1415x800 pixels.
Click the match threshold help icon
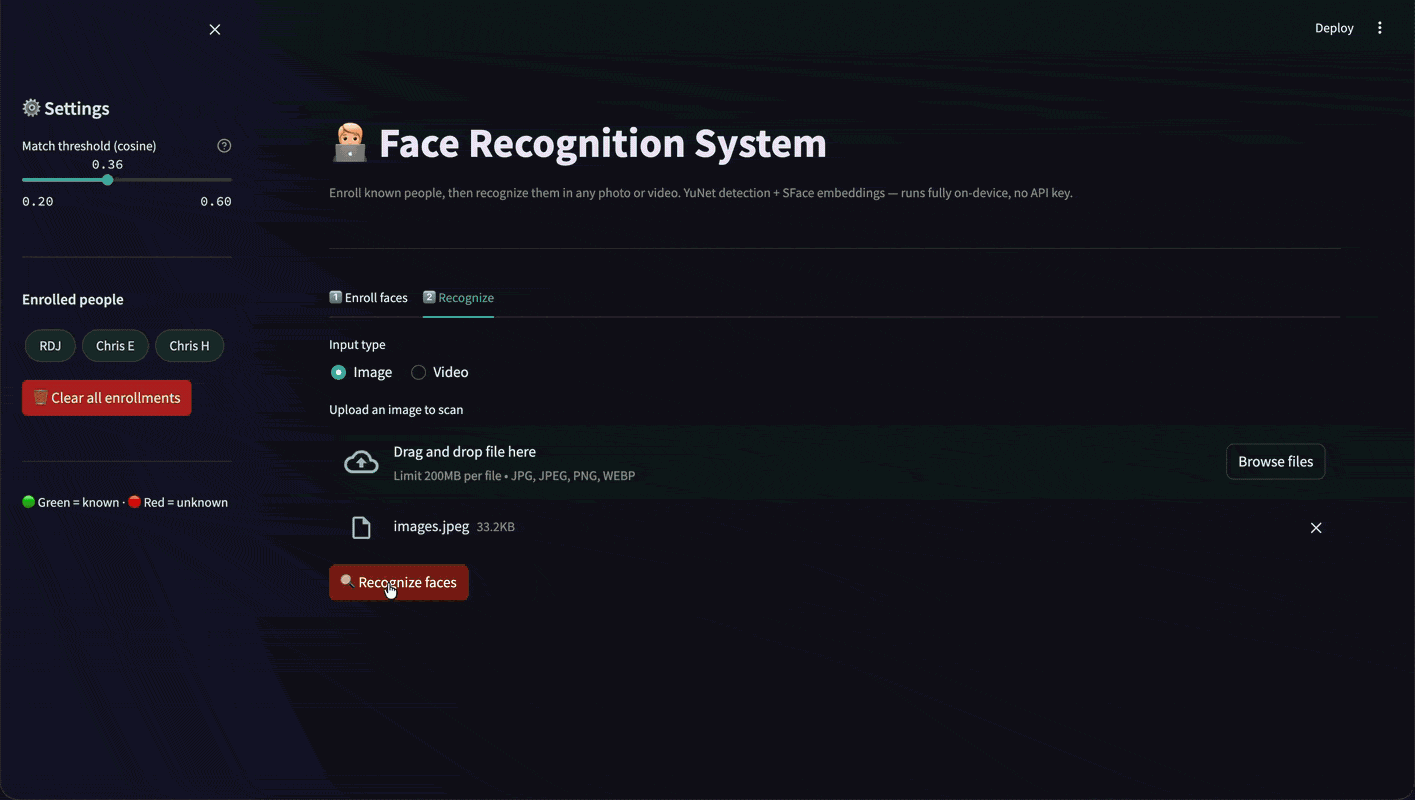[x=224, y=146]
